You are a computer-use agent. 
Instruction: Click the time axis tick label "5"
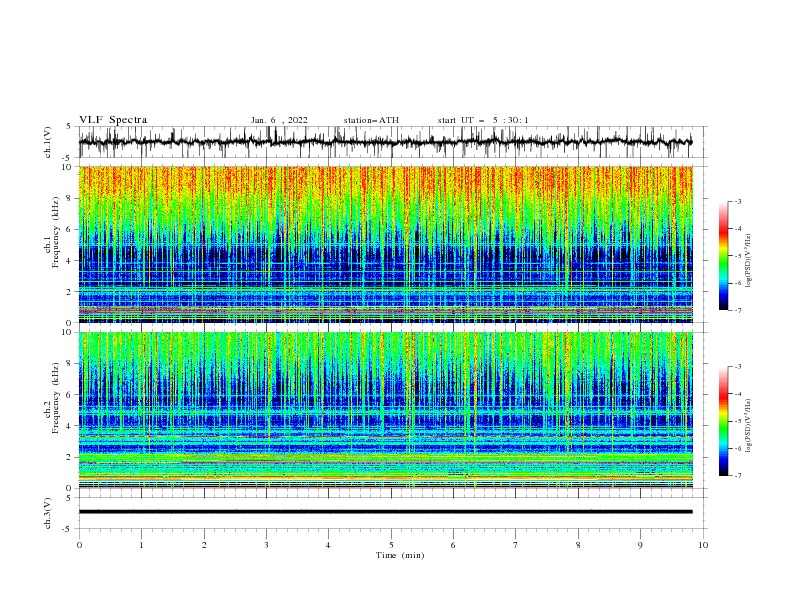(x=391, y=545)
